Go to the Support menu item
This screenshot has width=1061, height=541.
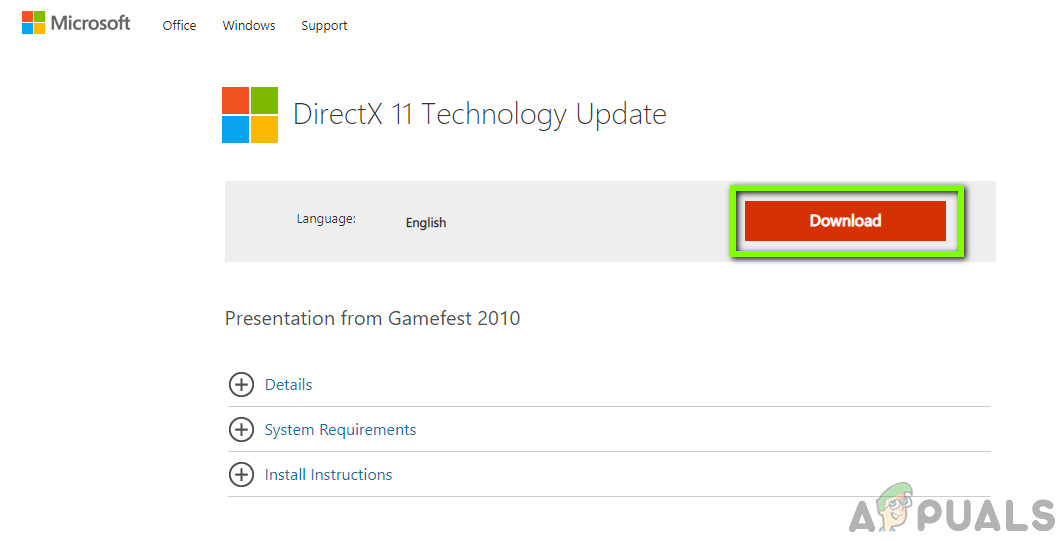324,26
